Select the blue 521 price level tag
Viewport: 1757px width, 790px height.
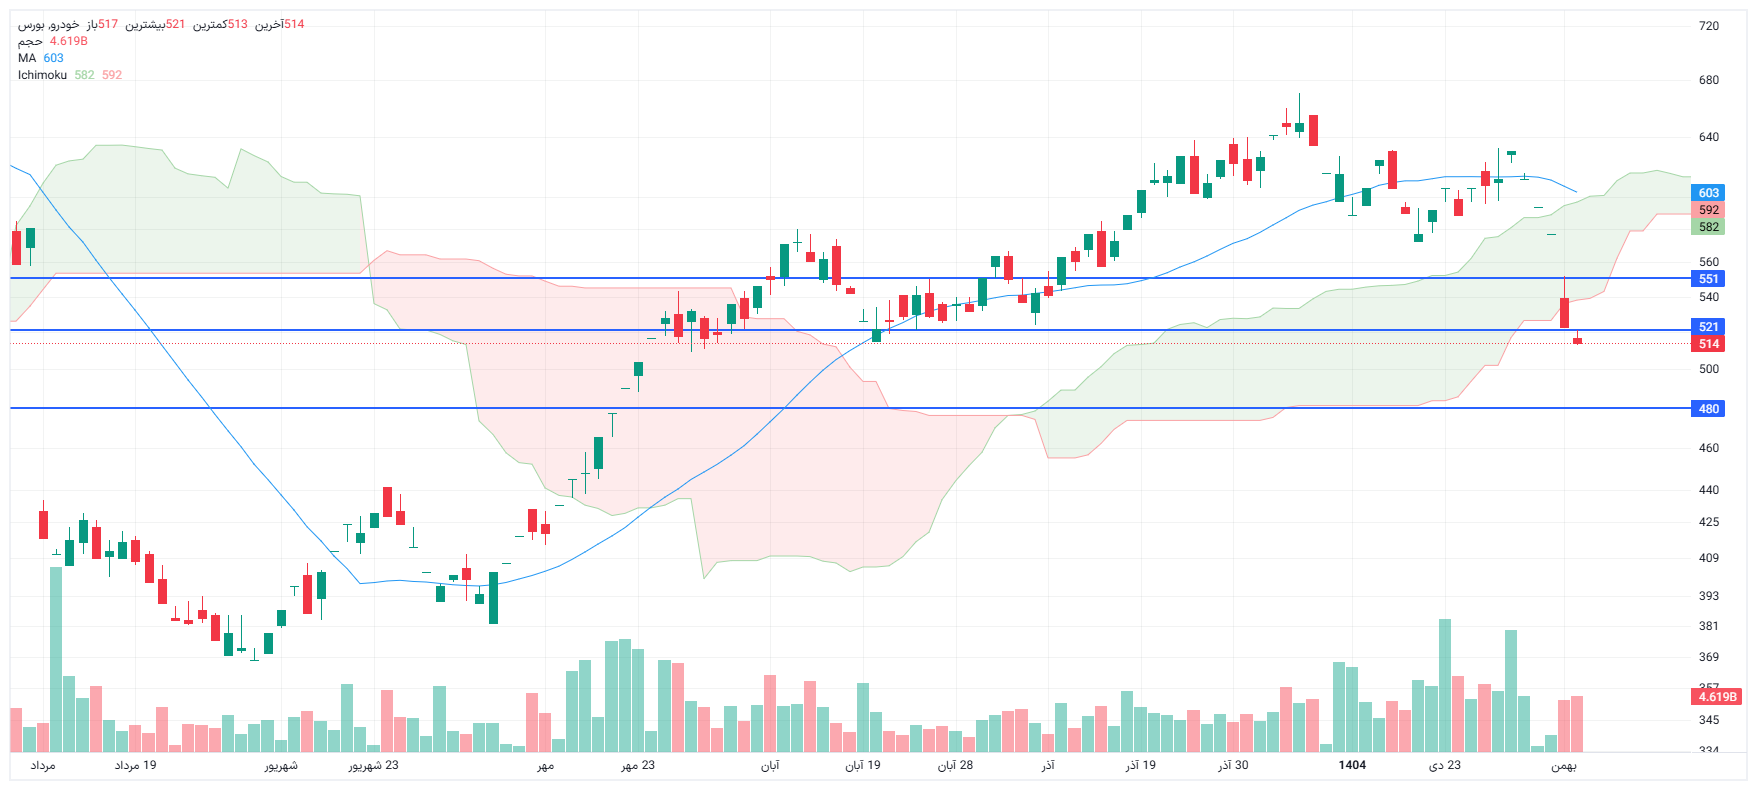pyautogui.click(x=1708, y=327)
